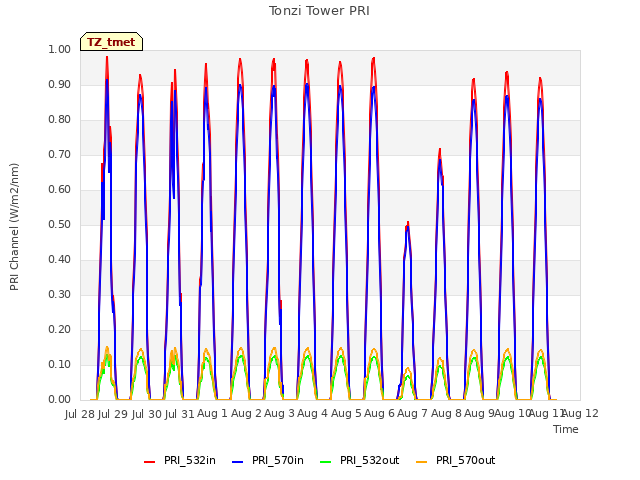
Task: Click the 0.10 y-axis tick label
Action: pos(60,364)
